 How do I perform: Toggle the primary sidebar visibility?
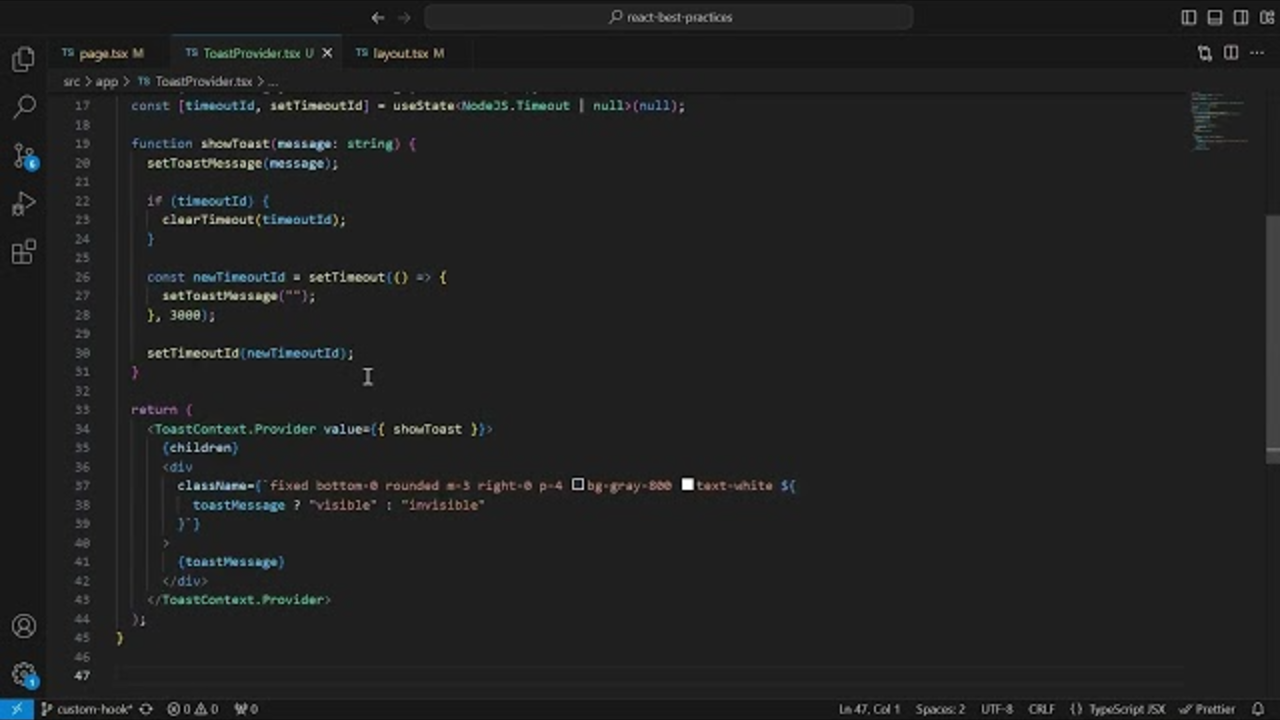coord(1189,17)
